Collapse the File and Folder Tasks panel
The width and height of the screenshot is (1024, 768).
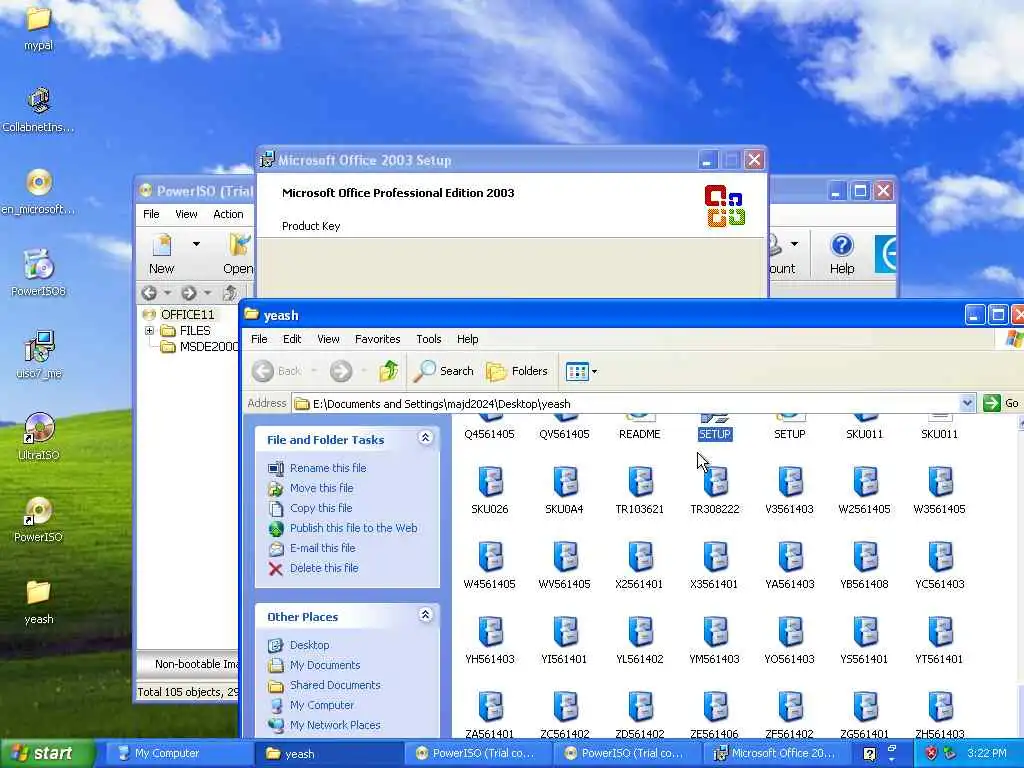tap(425, 438)
